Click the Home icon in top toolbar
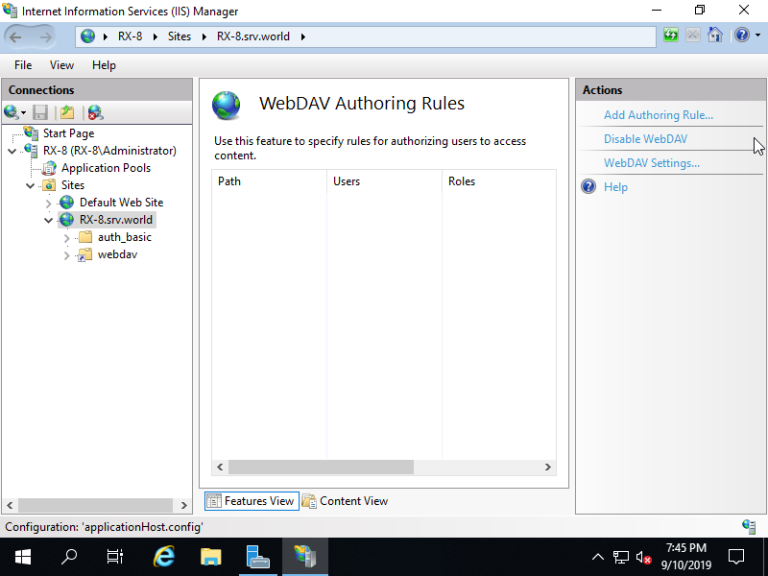The width and height of the screenshot is (768, 576). tap(715, 35)
